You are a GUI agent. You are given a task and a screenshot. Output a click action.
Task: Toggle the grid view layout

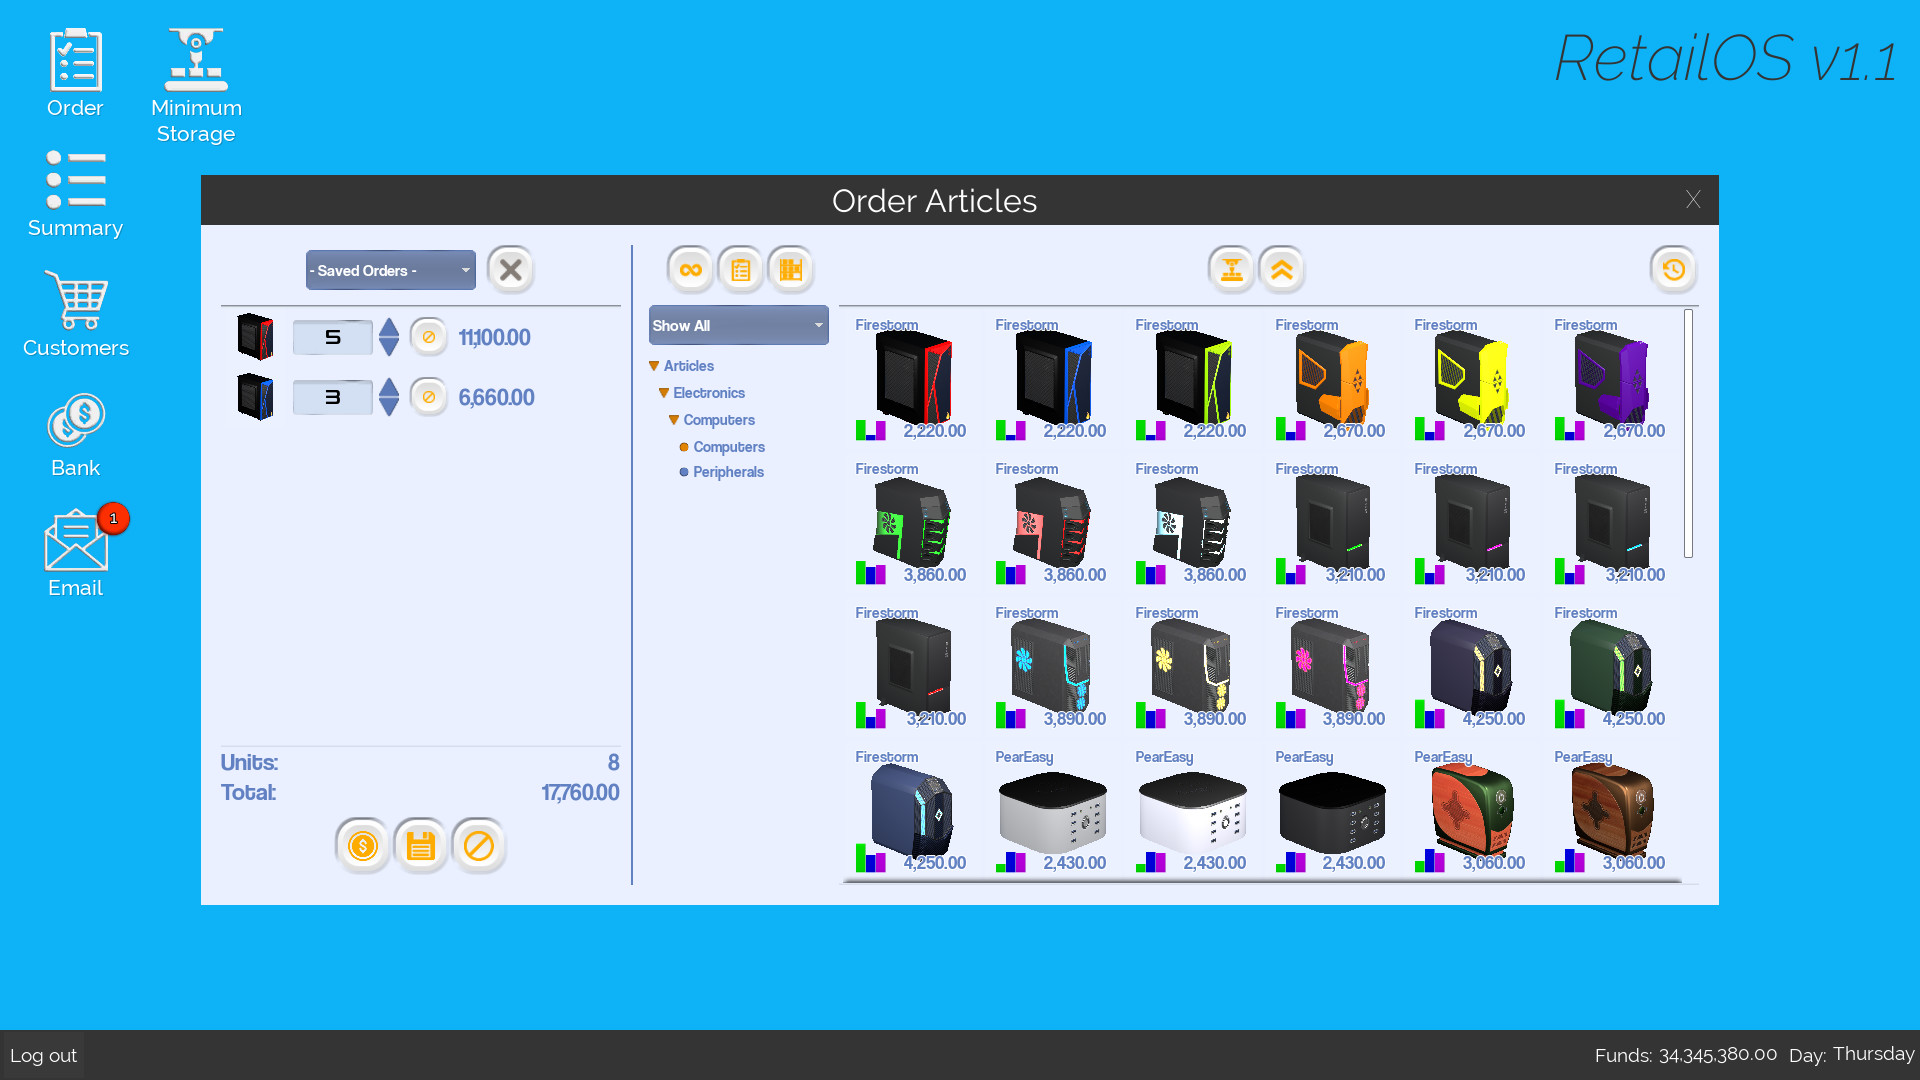tap(793, 269)
